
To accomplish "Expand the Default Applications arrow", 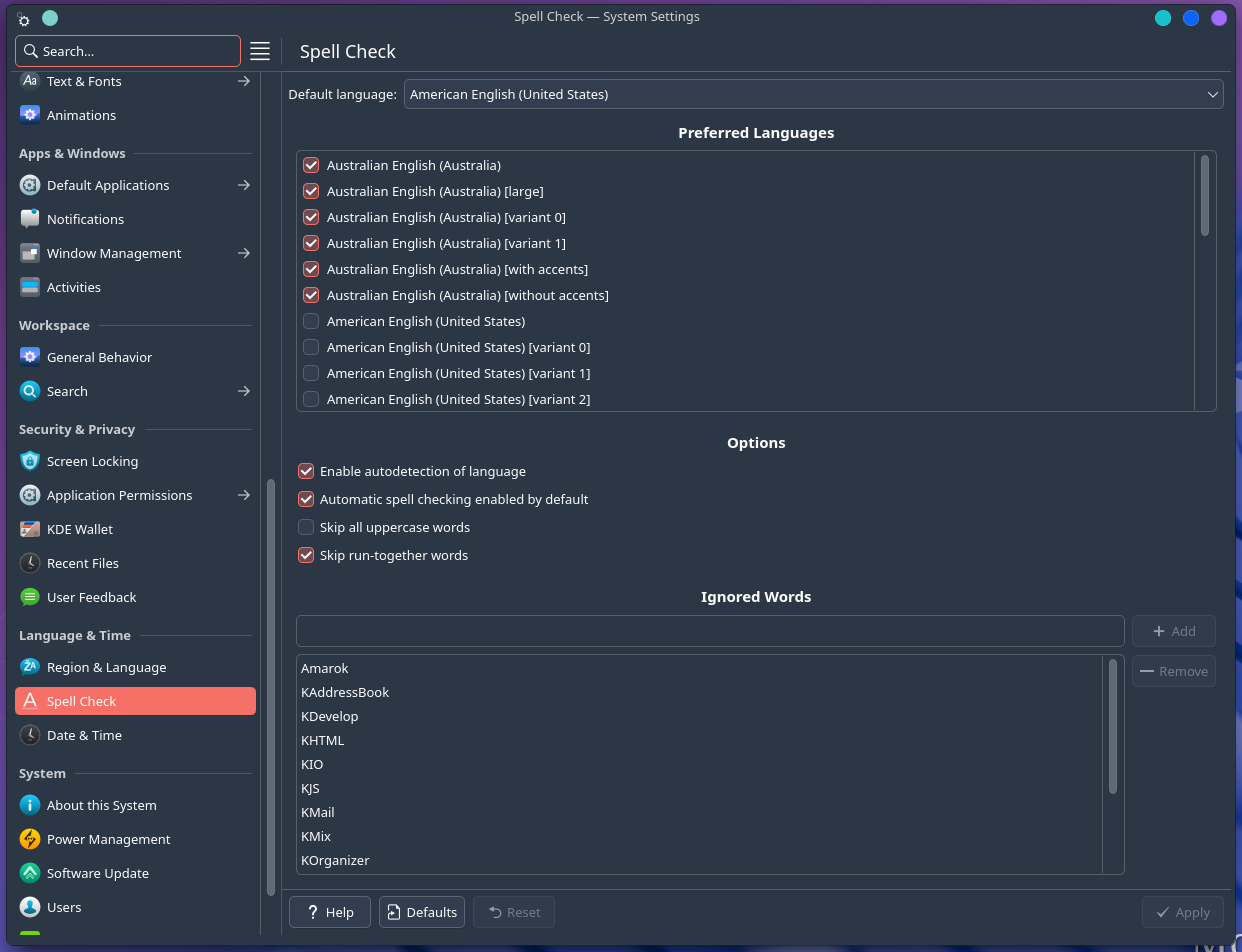I will pos(243,185).
